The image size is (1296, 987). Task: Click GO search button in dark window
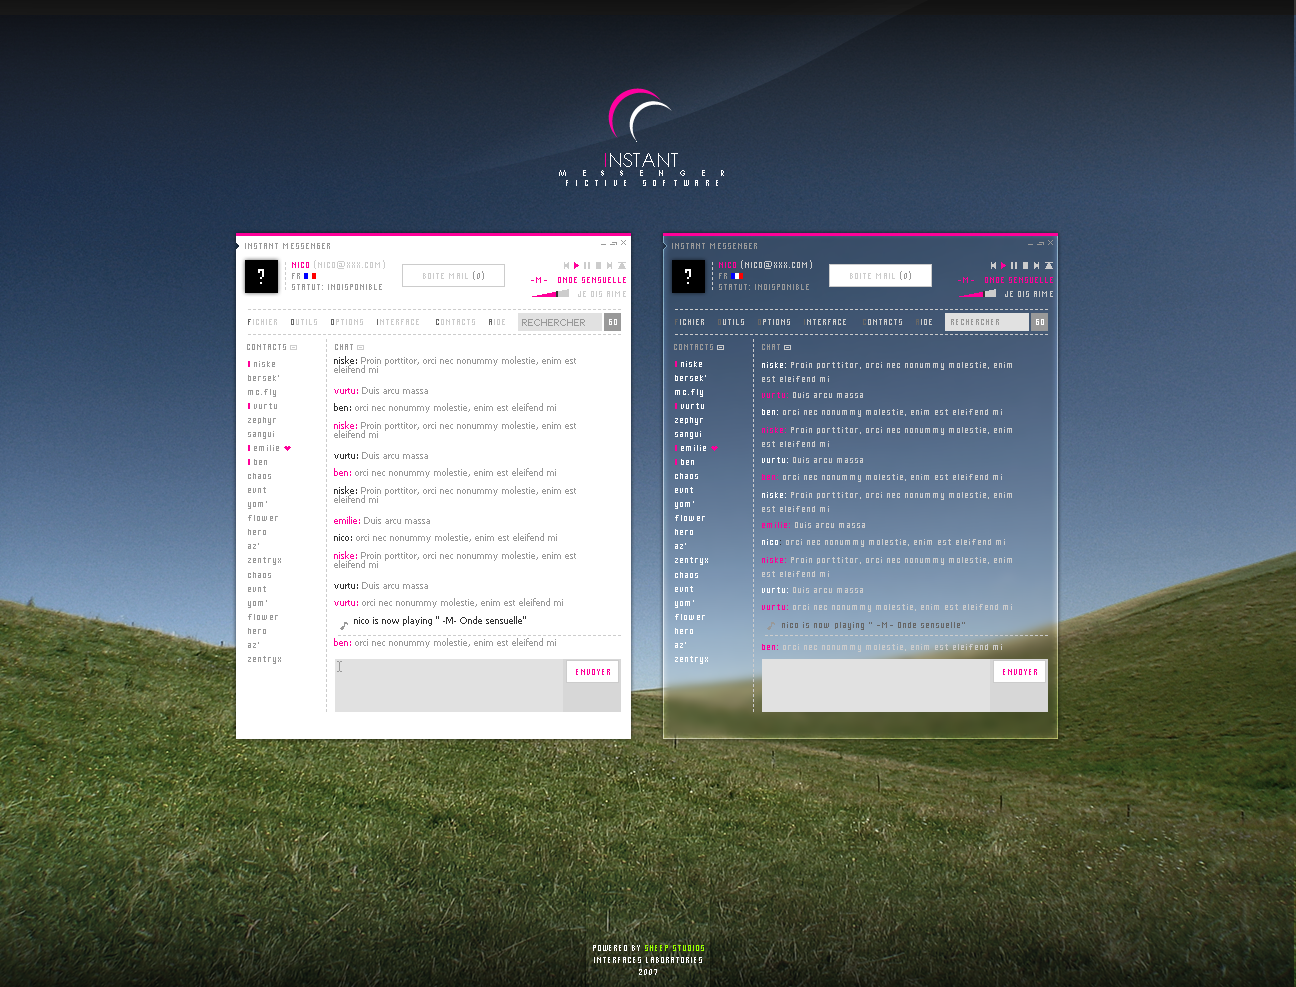click(1040, 322)
